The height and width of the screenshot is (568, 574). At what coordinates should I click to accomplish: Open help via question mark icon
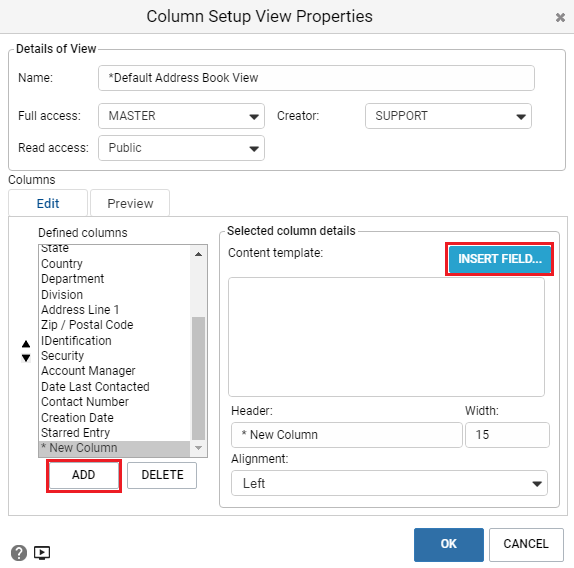coord(19,553)
